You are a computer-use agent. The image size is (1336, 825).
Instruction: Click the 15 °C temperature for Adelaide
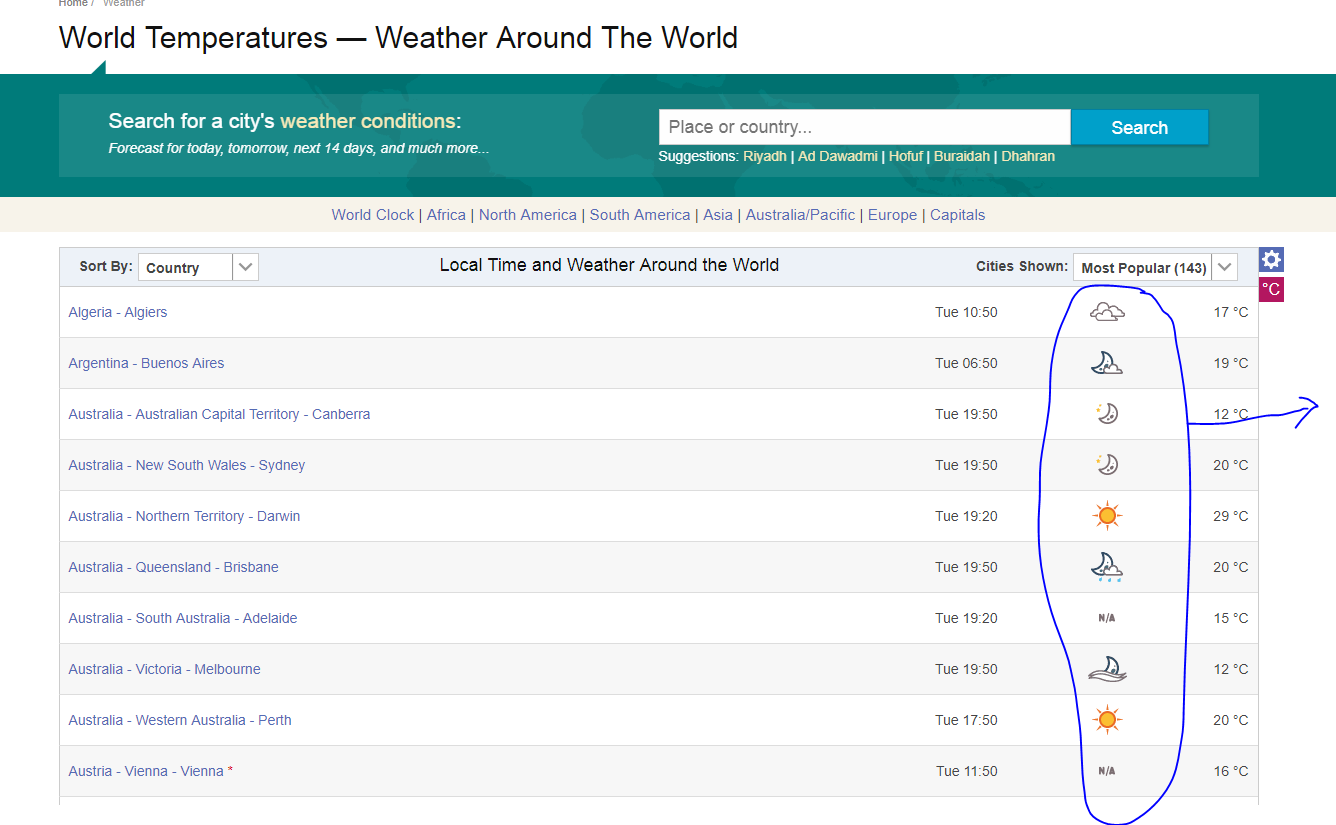(1231, 618)
